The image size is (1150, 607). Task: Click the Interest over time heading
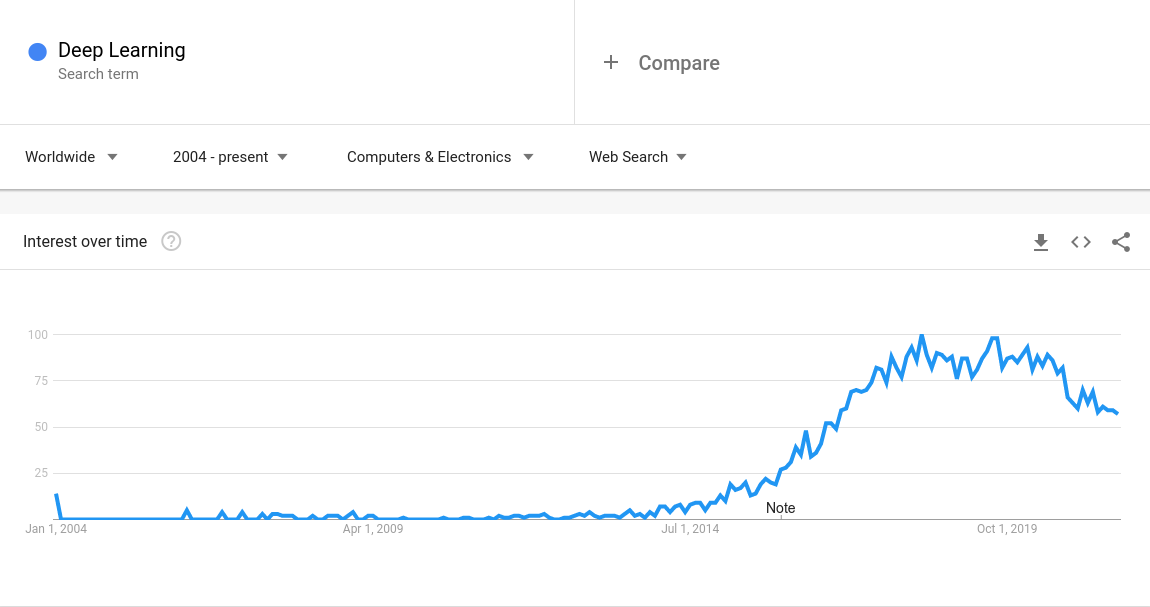pos(85,241)
